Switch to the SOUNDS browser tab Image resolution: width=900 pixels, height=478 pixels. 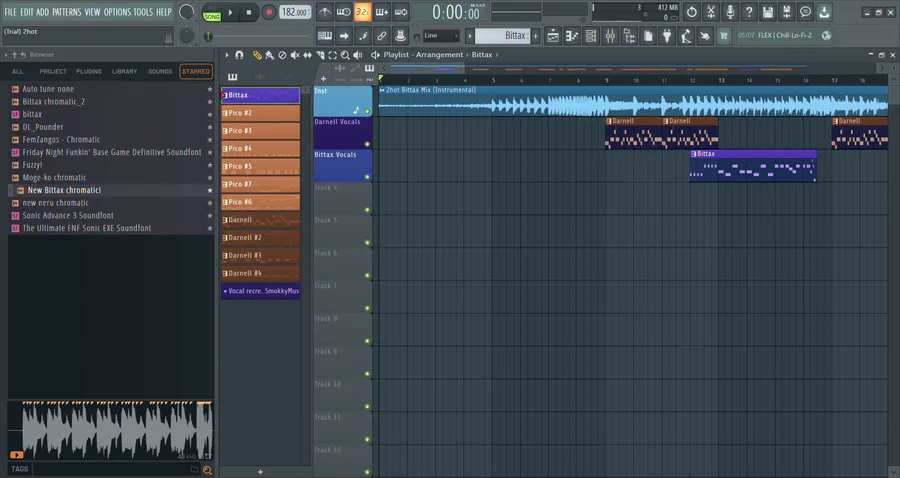pos(160,72)
